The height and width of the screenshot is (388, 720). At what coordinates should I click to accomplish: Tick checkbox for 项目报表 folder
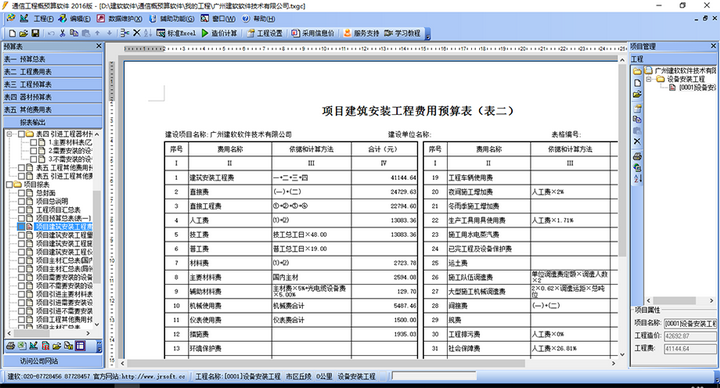tap(9, 185)
